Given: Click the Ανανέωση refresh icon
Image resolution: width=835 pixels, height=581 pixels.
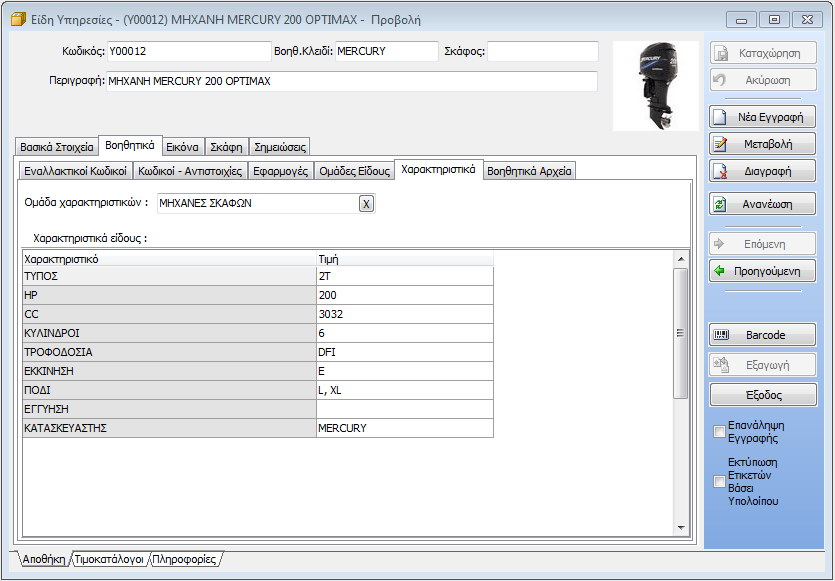Looking at the screenshot, I should click(x=720, y=204).
